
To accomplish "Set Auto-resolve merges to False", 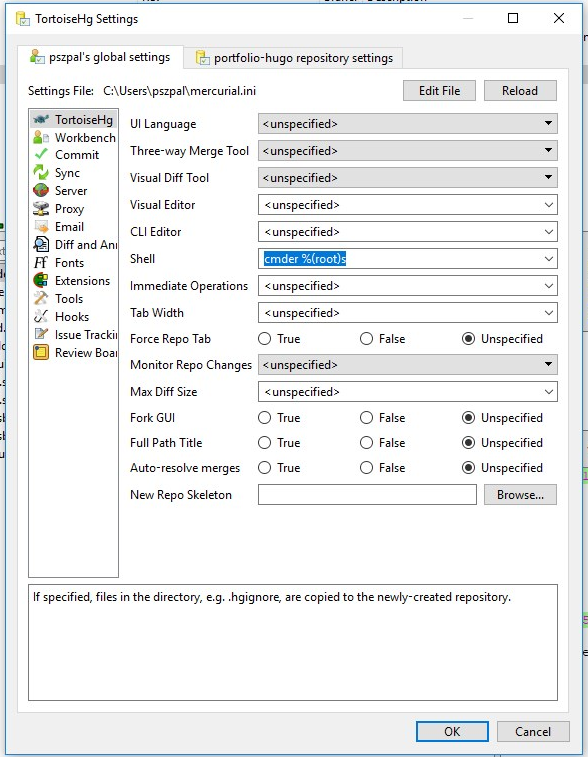I will click(x=366, y=468).
